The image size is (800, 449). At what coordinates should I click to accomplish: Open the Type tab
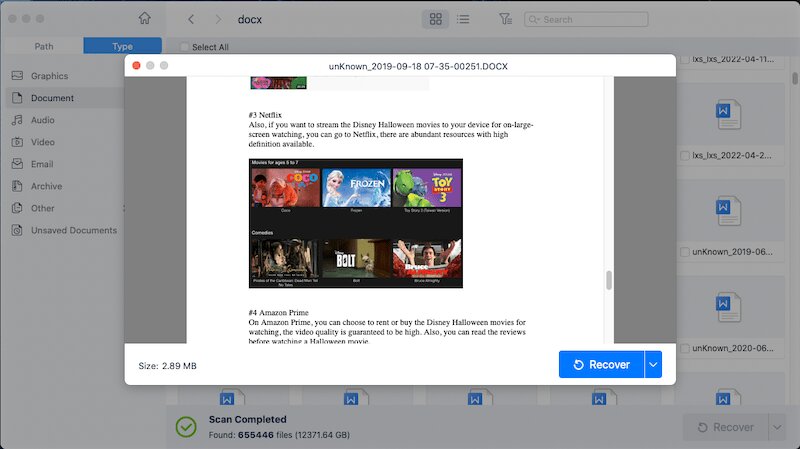point(122,46)
